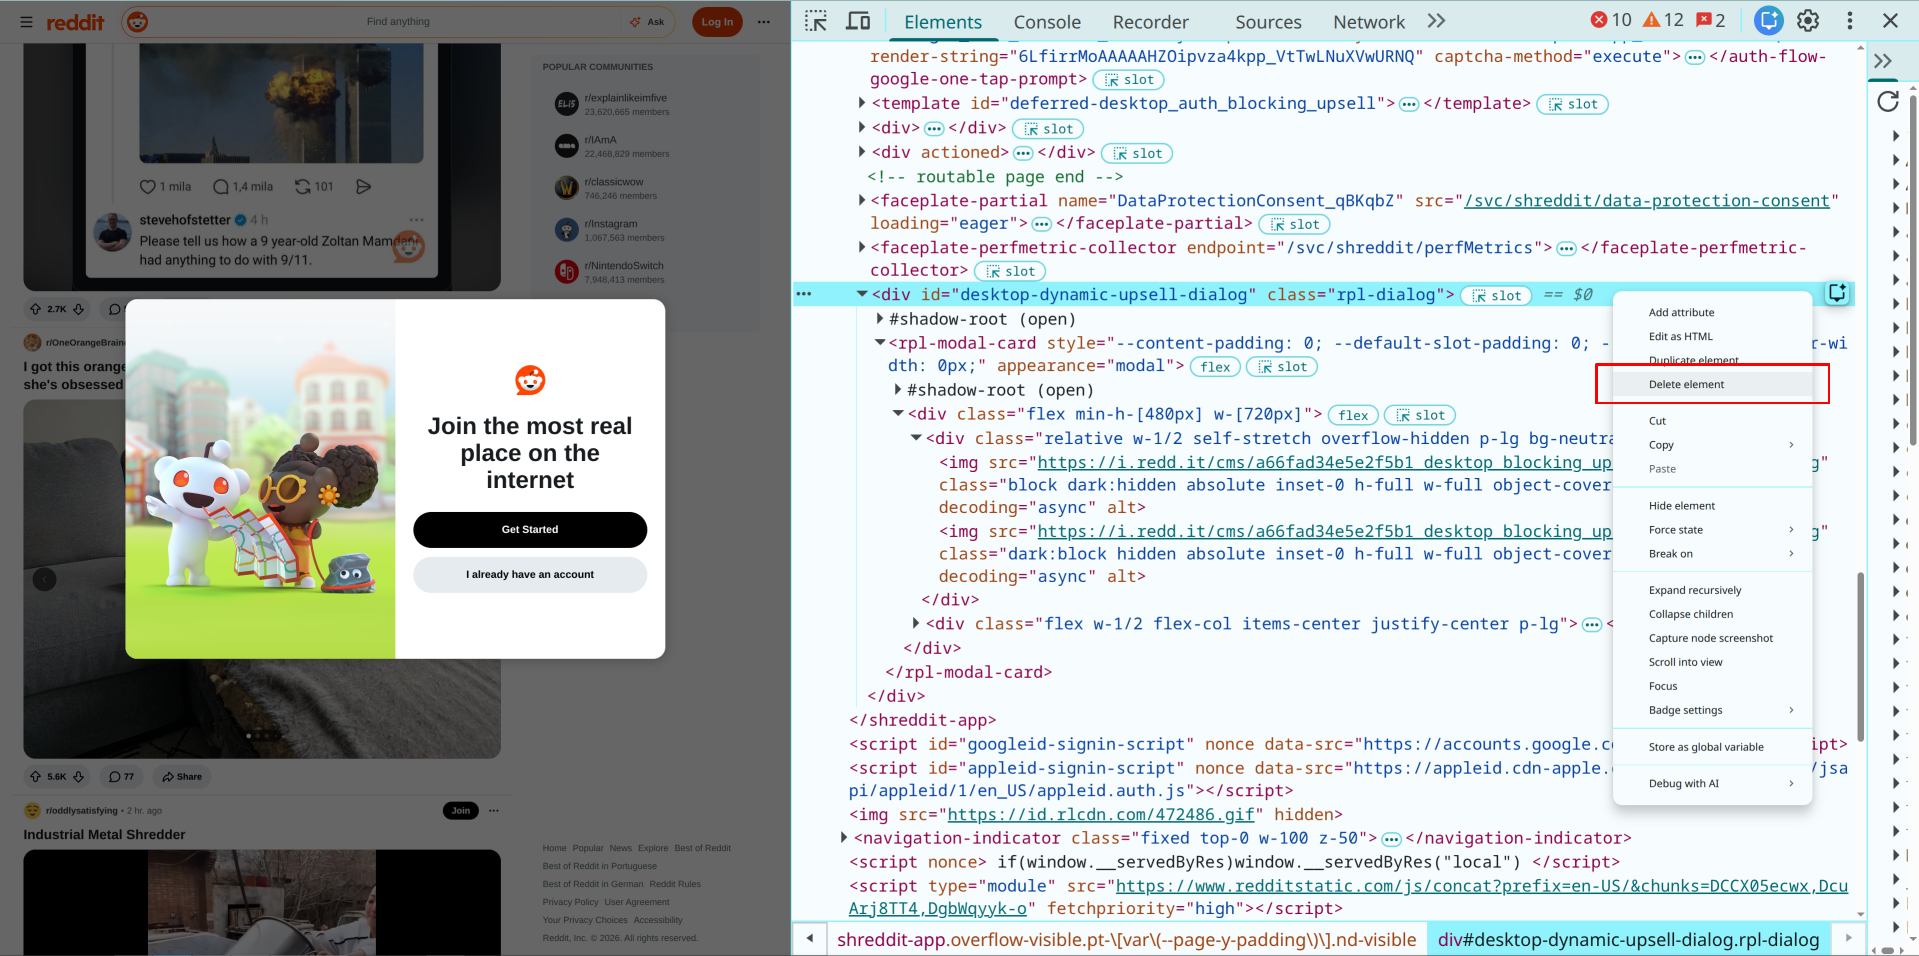This screenshot has width=1919, height=956.
Task: Reveal the collapsed ellipsis in navigation-indicator
Action: pyautogui.click(x=1391, y=839)
